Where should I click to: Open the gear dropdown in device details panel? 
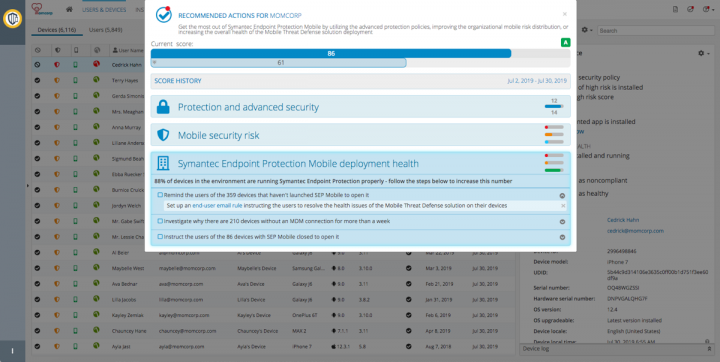click(x=703, y=53)
